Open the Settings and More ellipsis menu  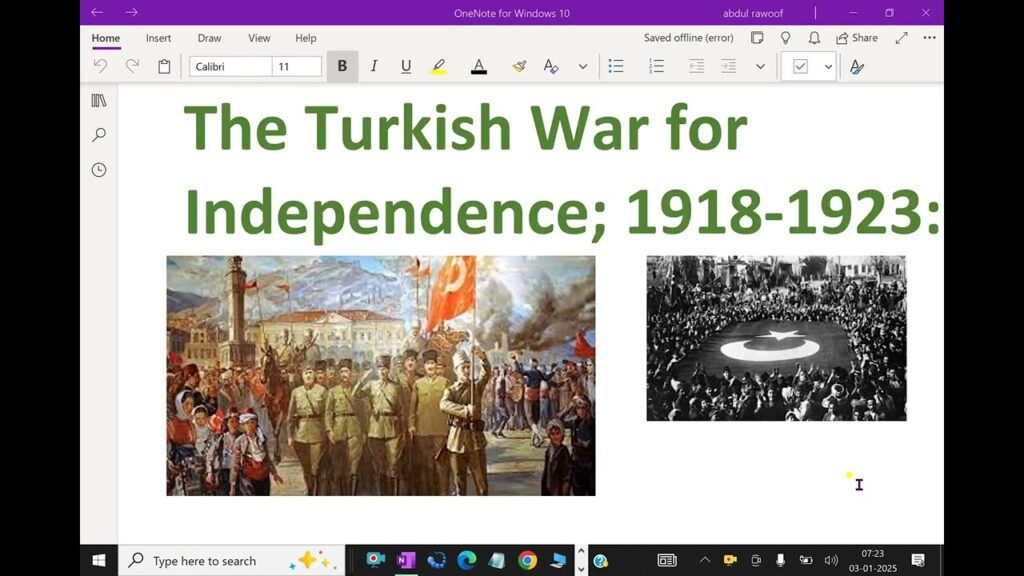click(929, 38)
